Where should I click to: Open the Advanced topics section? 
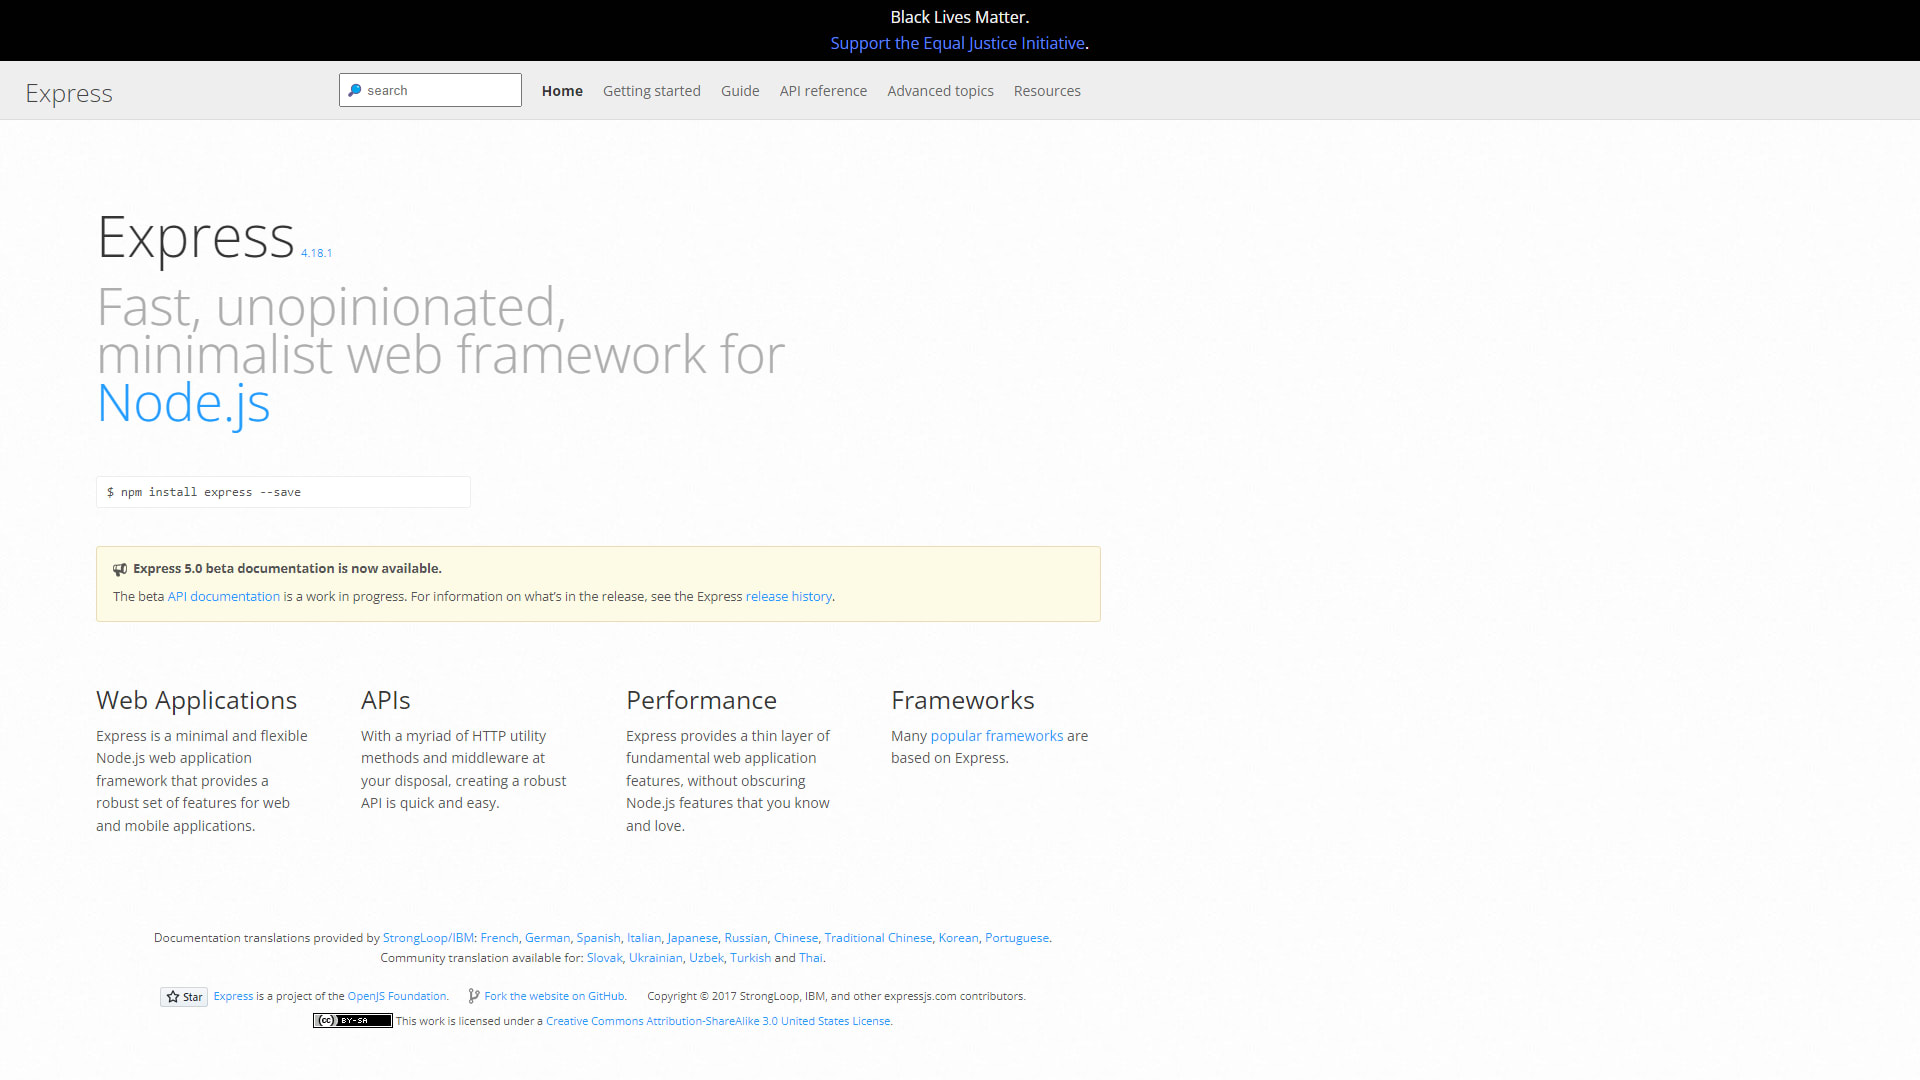[x=940, y=90]
